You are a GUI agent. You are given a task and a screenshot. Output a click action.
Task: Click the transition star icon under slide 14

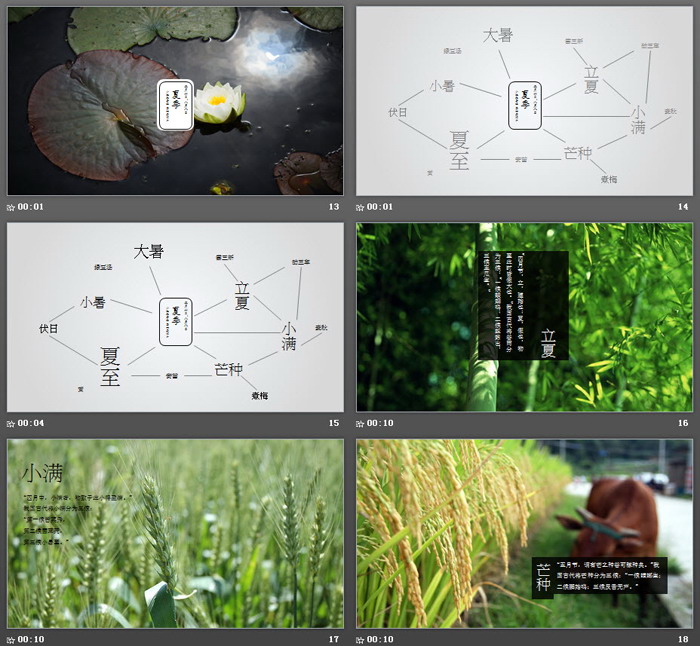(360, 207)
